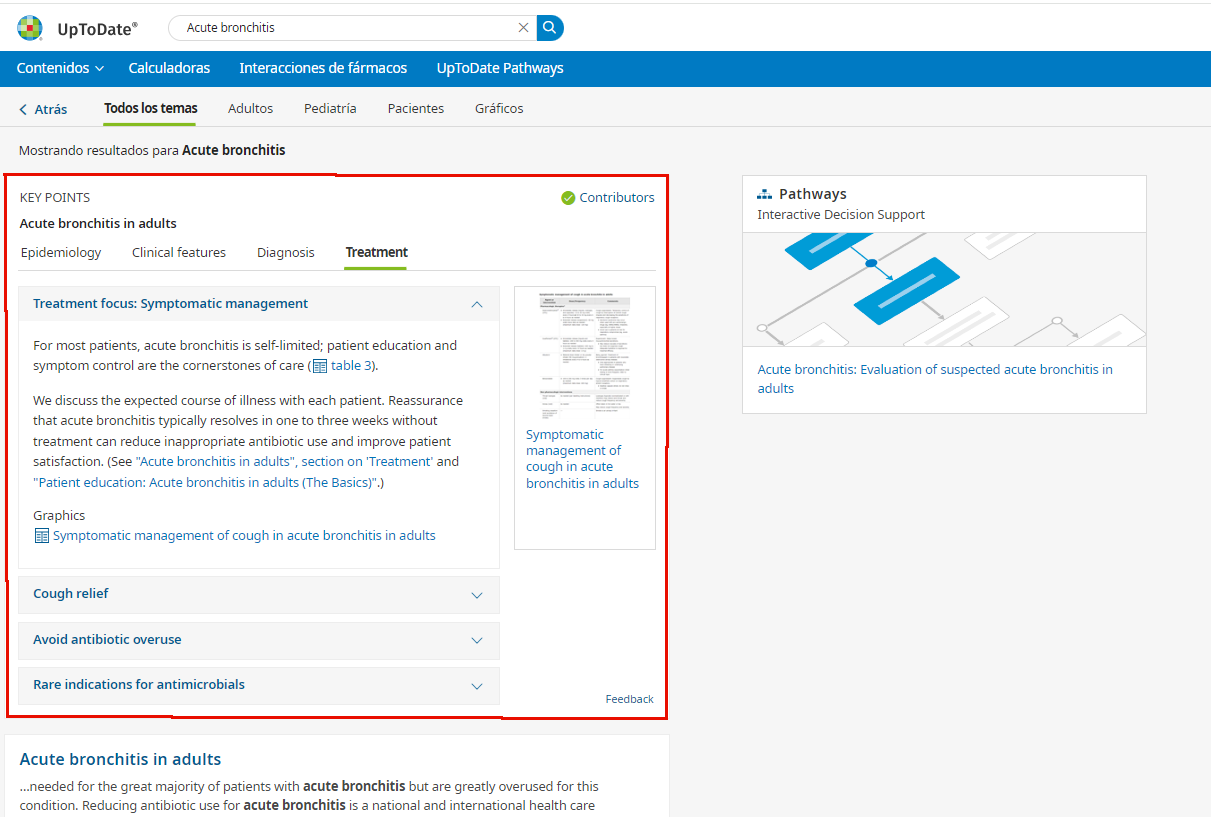Collapse Treatment focus: Symptomatic management section
Image resolution: width=1211 pixels, height=817 pixels.
click(x=477, y=304)
